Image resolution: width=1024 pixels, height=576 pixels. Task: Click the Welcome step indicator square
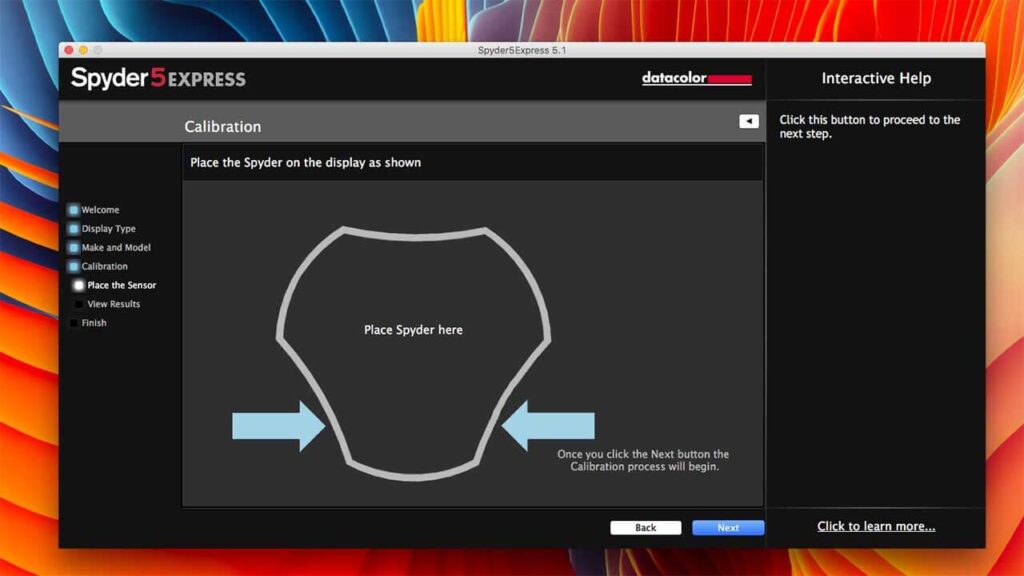[x=74, y=210]
